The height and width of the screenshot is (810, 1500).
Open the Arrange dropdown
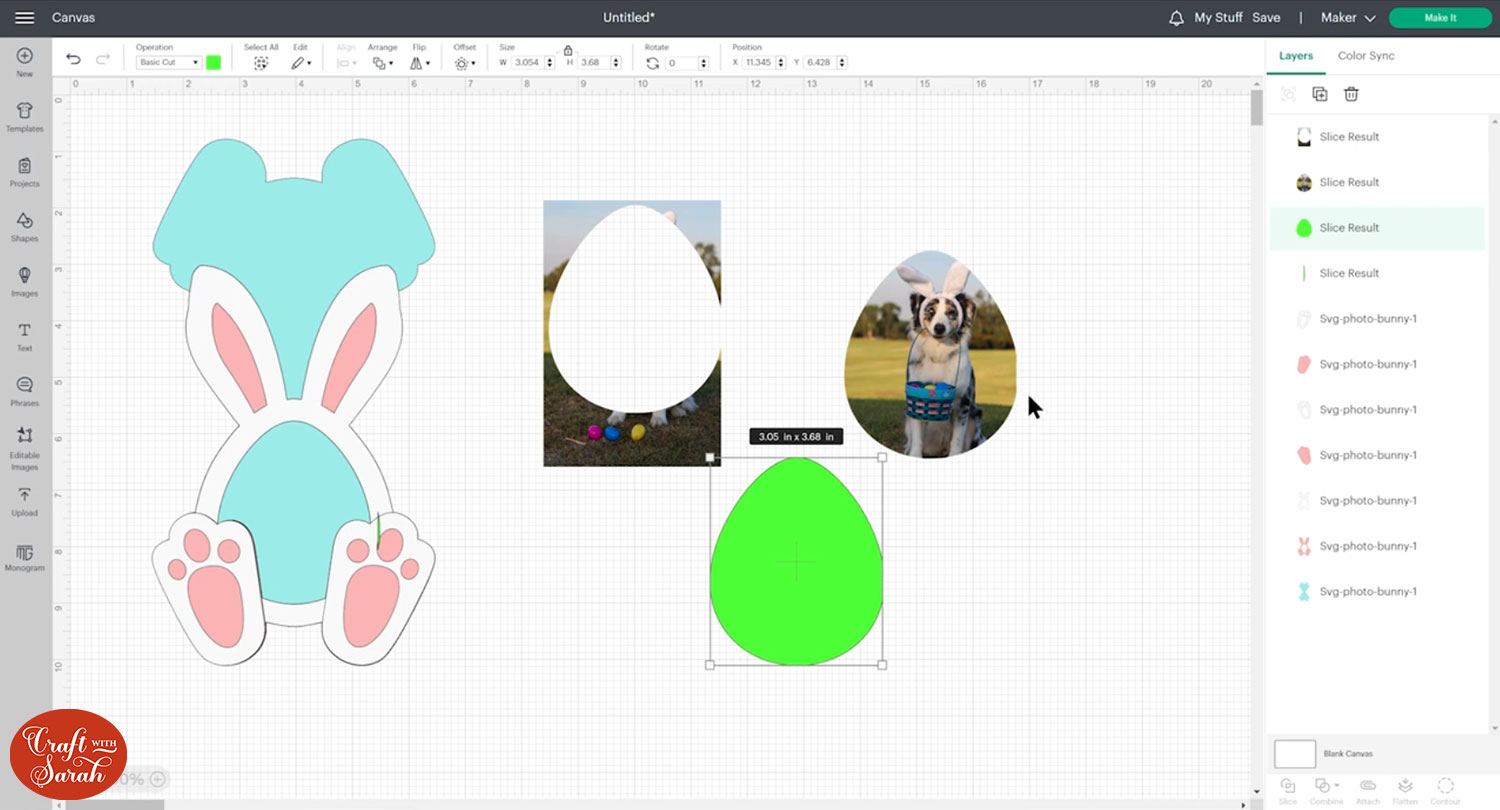[x=381, y=63]
